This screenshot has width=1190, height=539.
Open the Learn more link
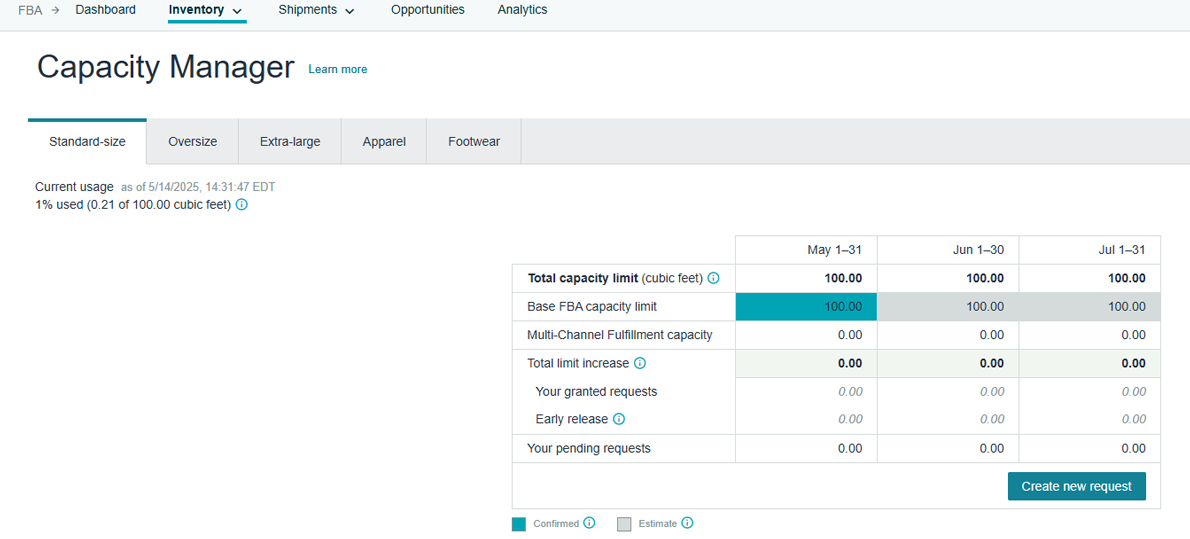point(337,70)
